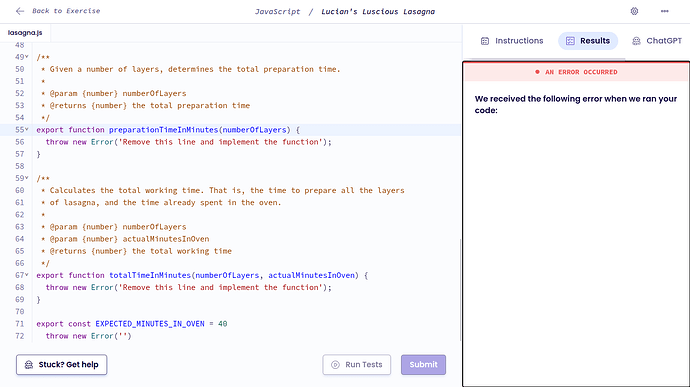Collapse preparationTimeInMinutes function fold at line 55
Viewport: 690px width, 387px height.
point(27,129)
